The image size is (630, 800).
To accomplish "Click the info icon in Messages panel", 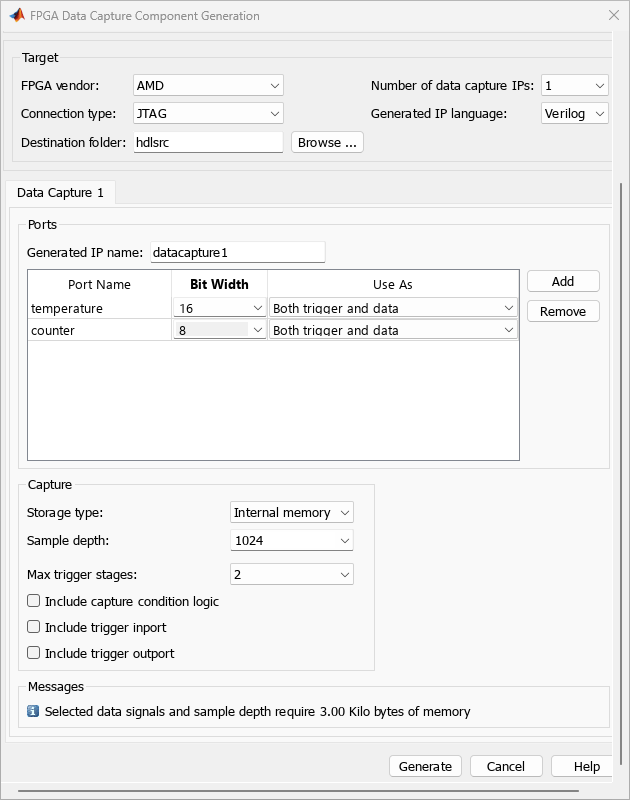I will [x=33, y=712].
